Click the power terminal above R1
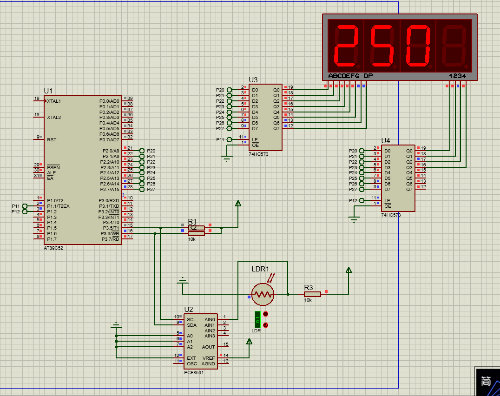This screenshot has width=500, height=396. 238,203
